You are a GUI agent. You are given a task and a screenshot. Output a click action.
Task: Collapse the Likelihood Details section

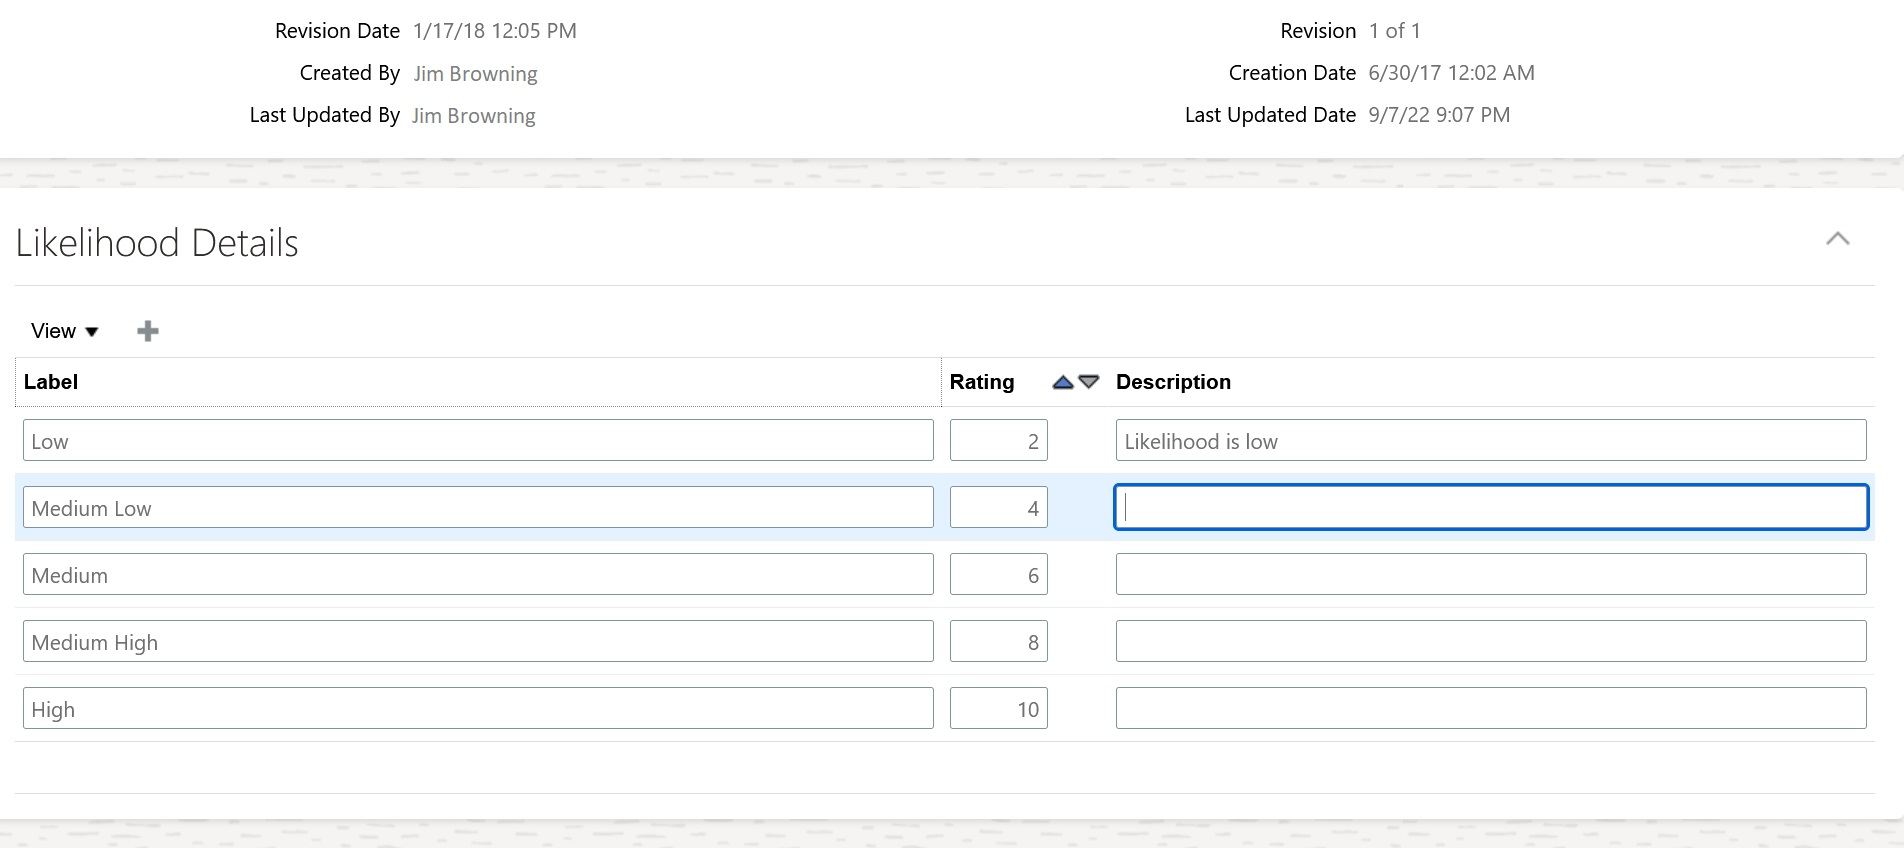point(1837,239)
